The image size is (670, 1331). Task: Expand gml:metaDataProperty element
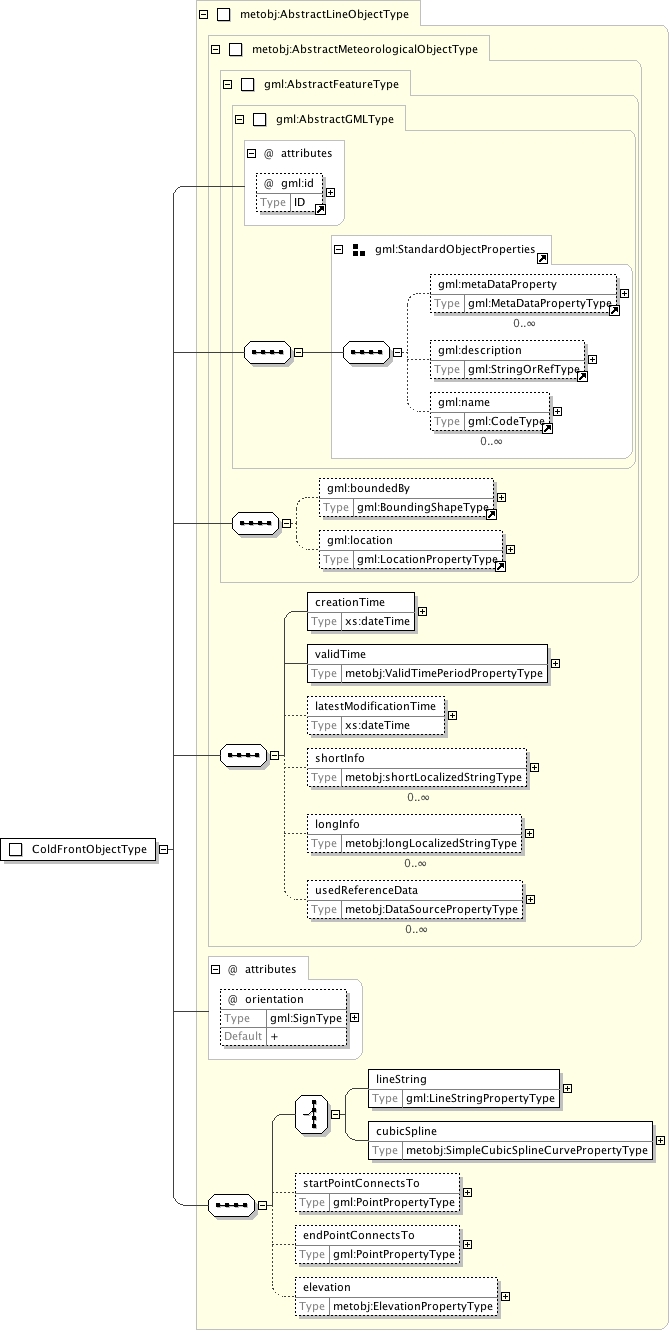coord(624,294)
